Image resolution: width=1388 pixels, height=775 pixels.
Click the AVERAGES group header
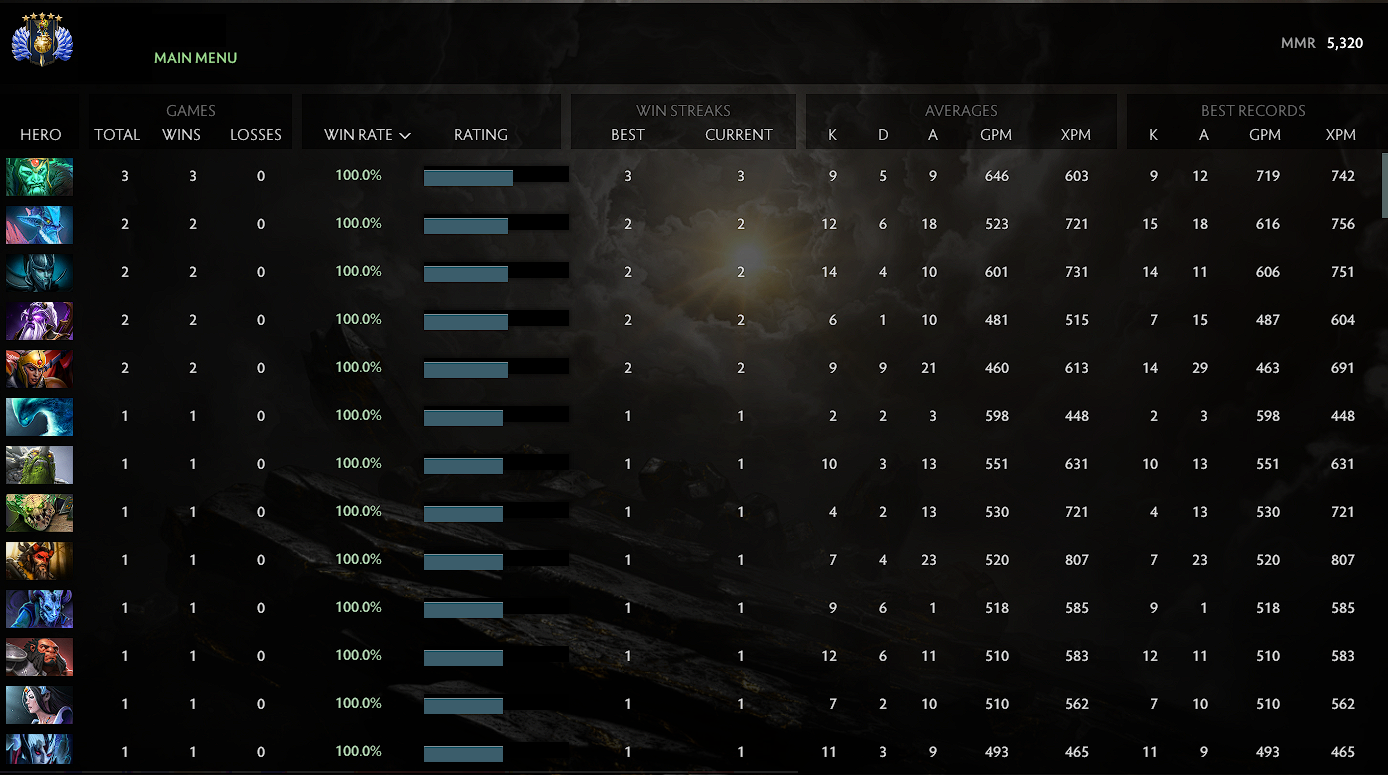(x=961, y=111)
